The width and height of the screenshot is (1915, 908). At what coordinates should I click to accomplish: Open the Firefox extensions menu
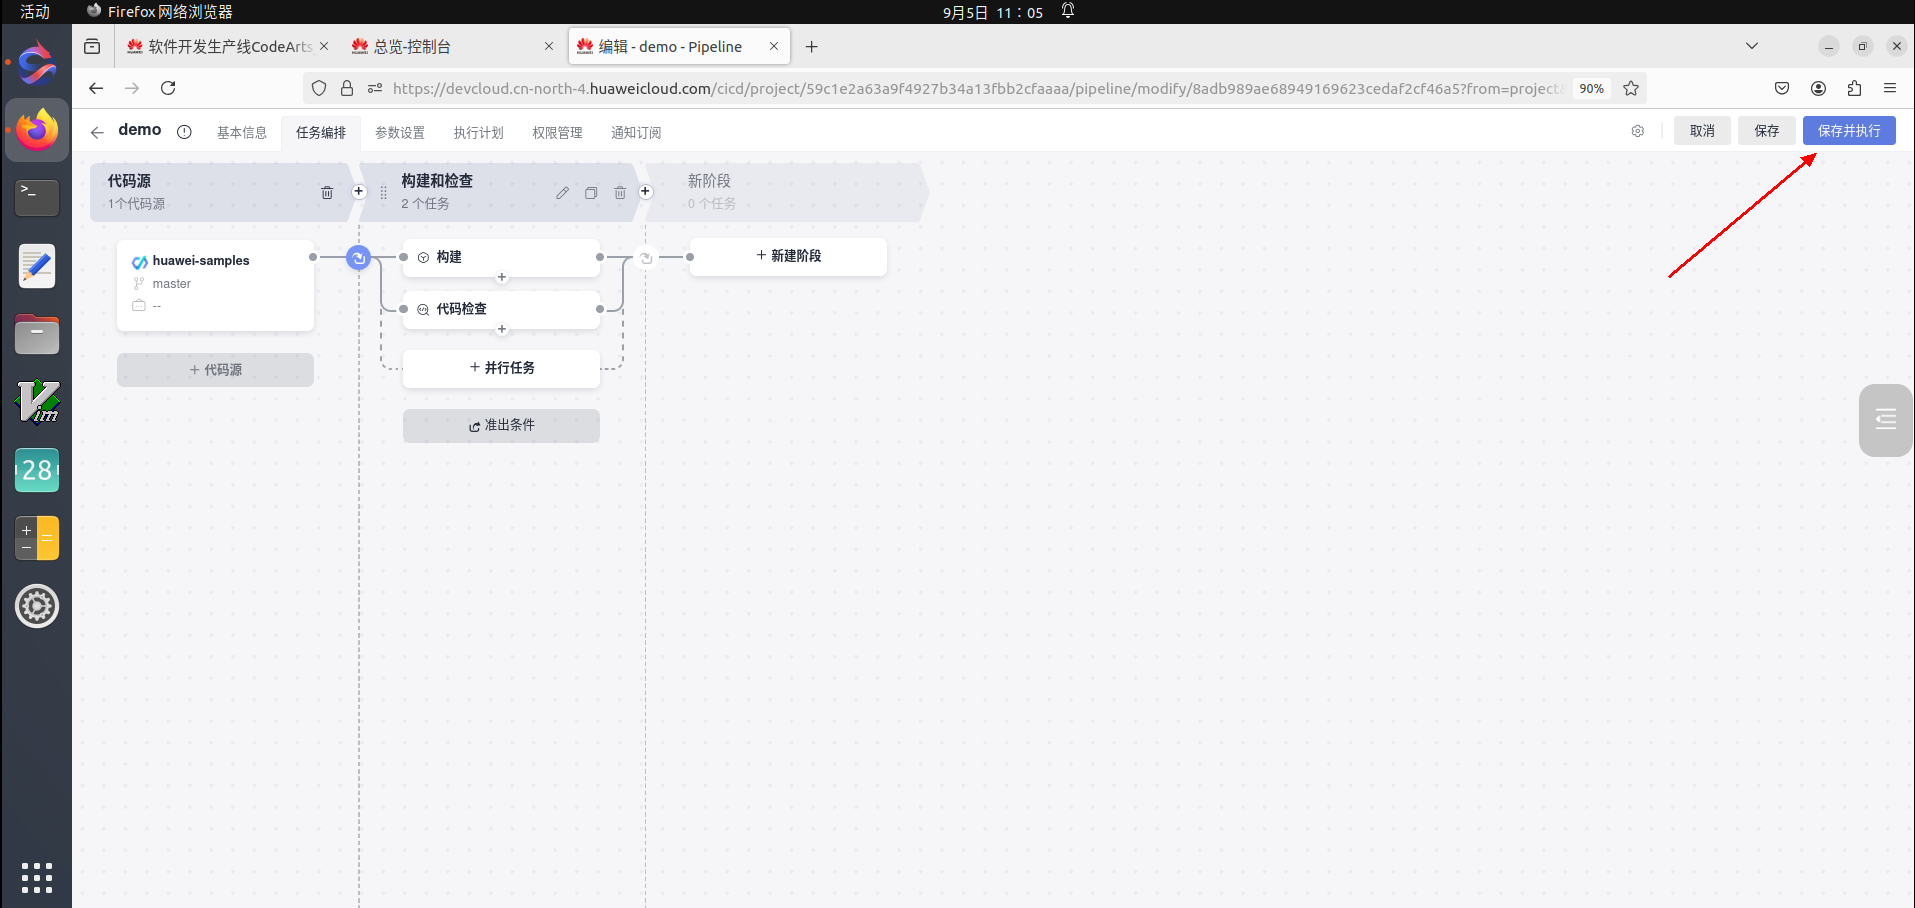1854,88
